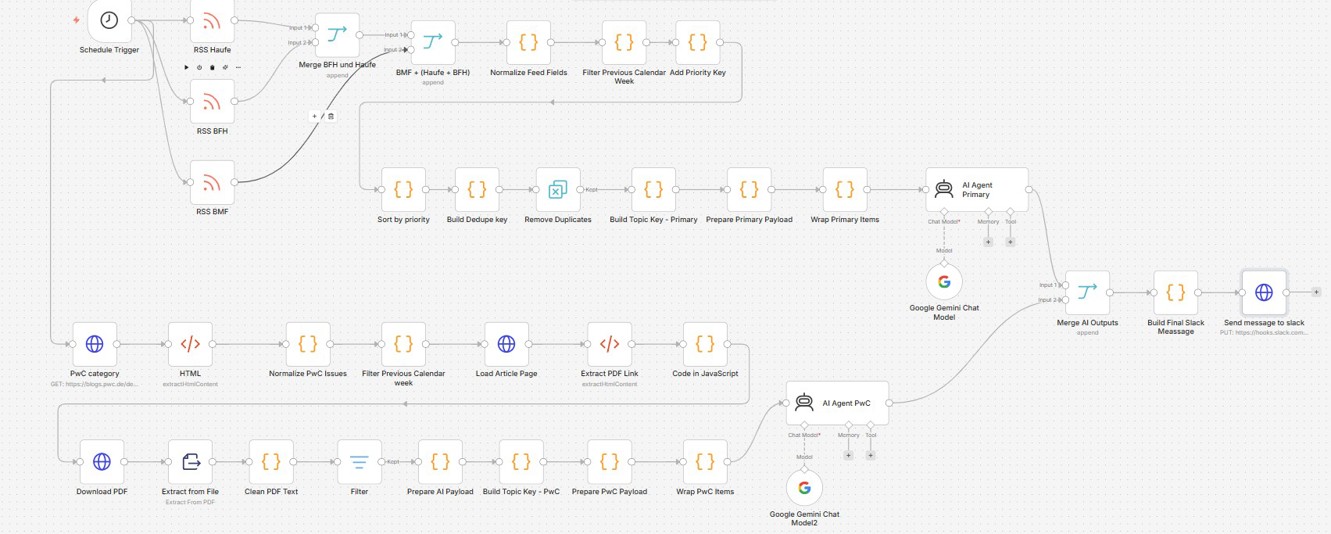Select the Filter Previous Calendar Week node
1331x534 pixels.
(624, 42)
